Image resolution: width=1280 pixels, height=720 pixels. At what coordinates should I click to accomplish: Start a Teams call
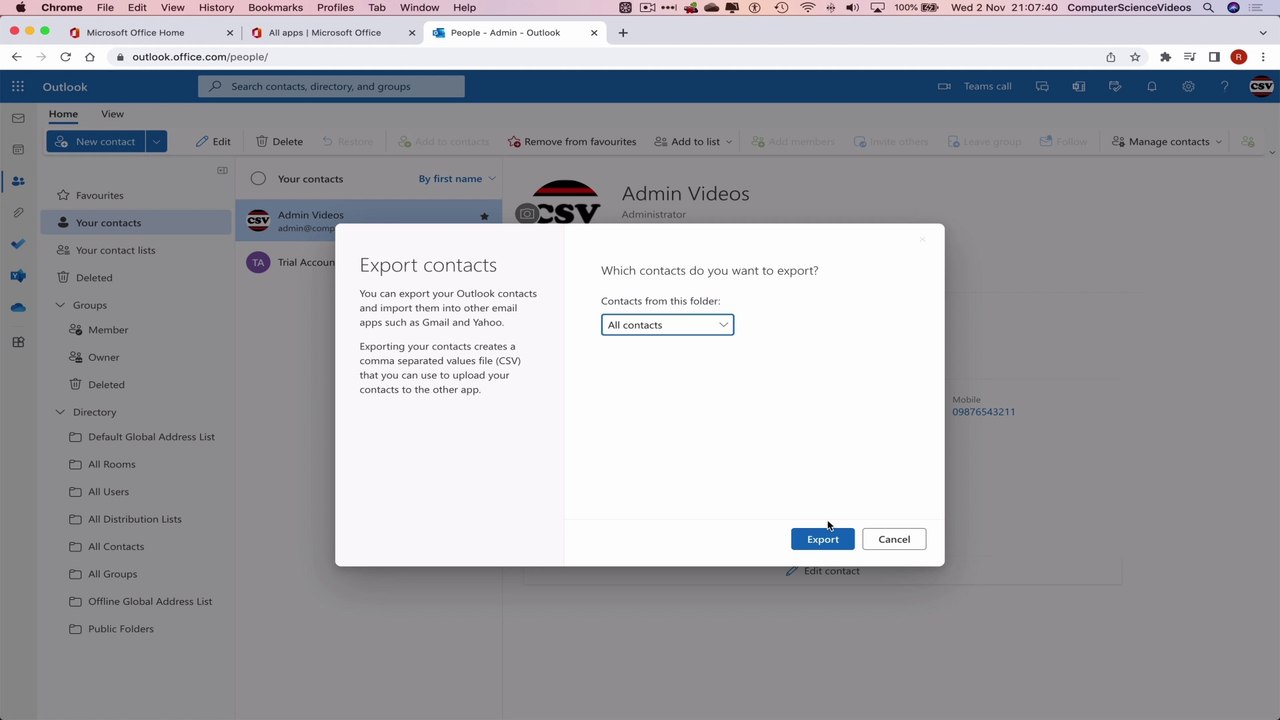click(x=975, y=86)
